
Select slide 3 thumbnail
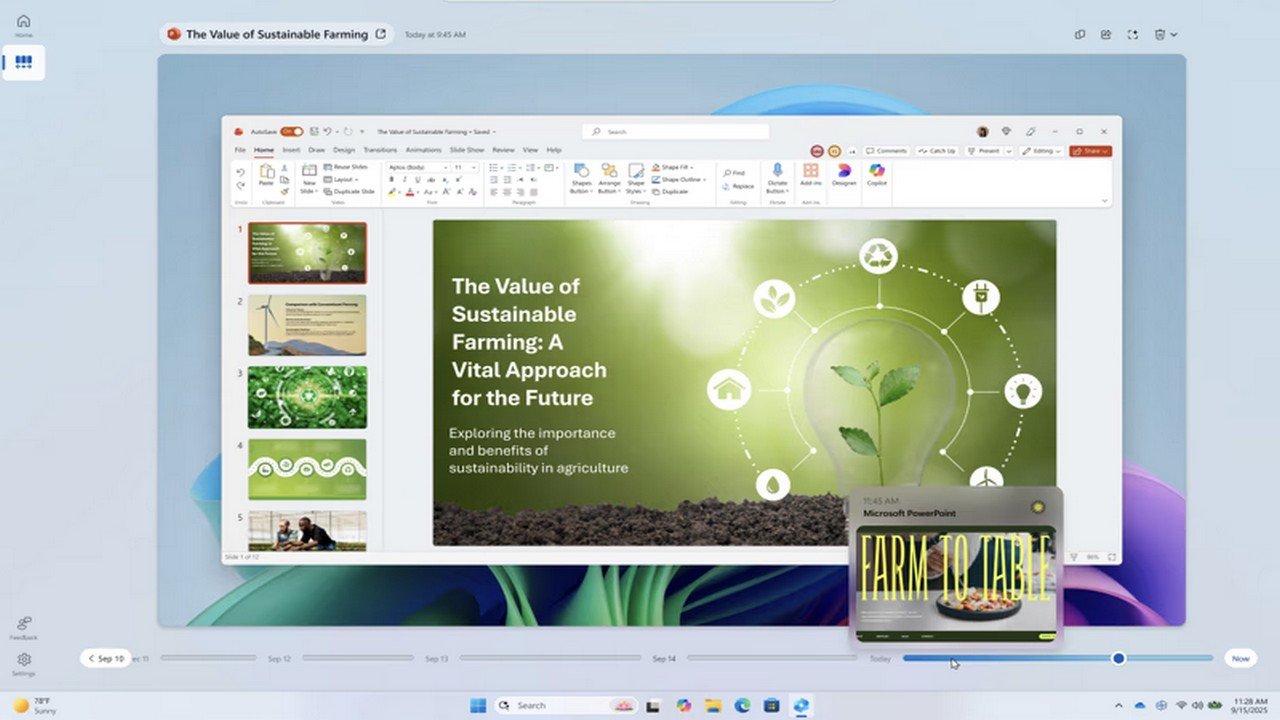point(307,397)
